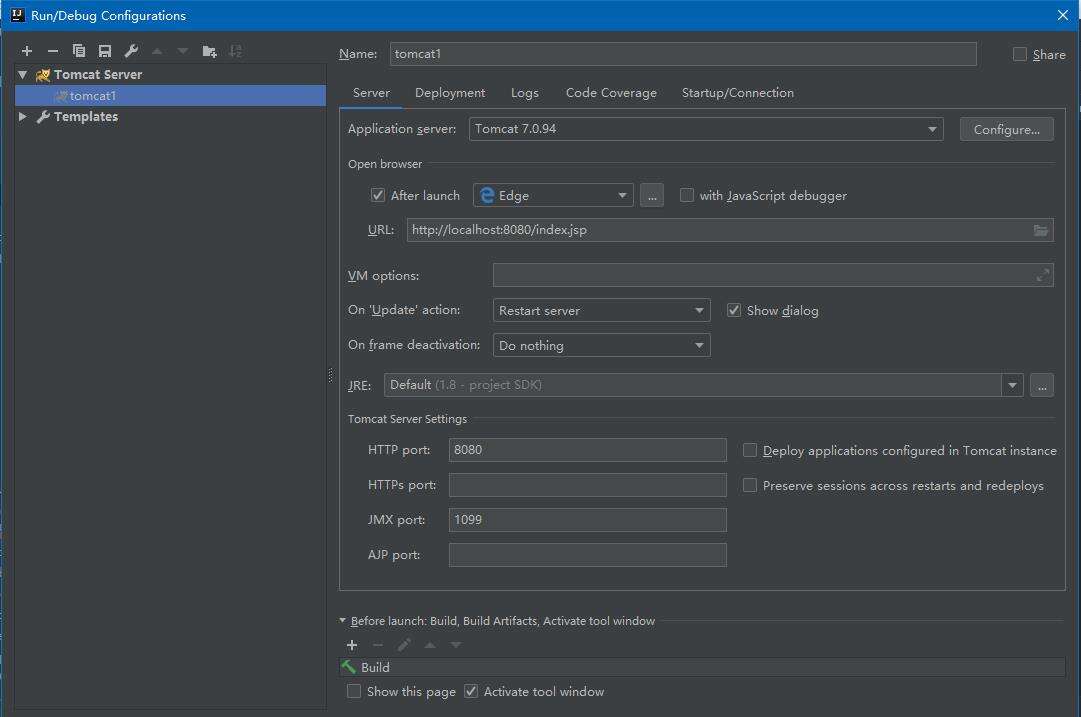Move configuration down in left toolbar
1081x717 pixels.
(183, 51)
